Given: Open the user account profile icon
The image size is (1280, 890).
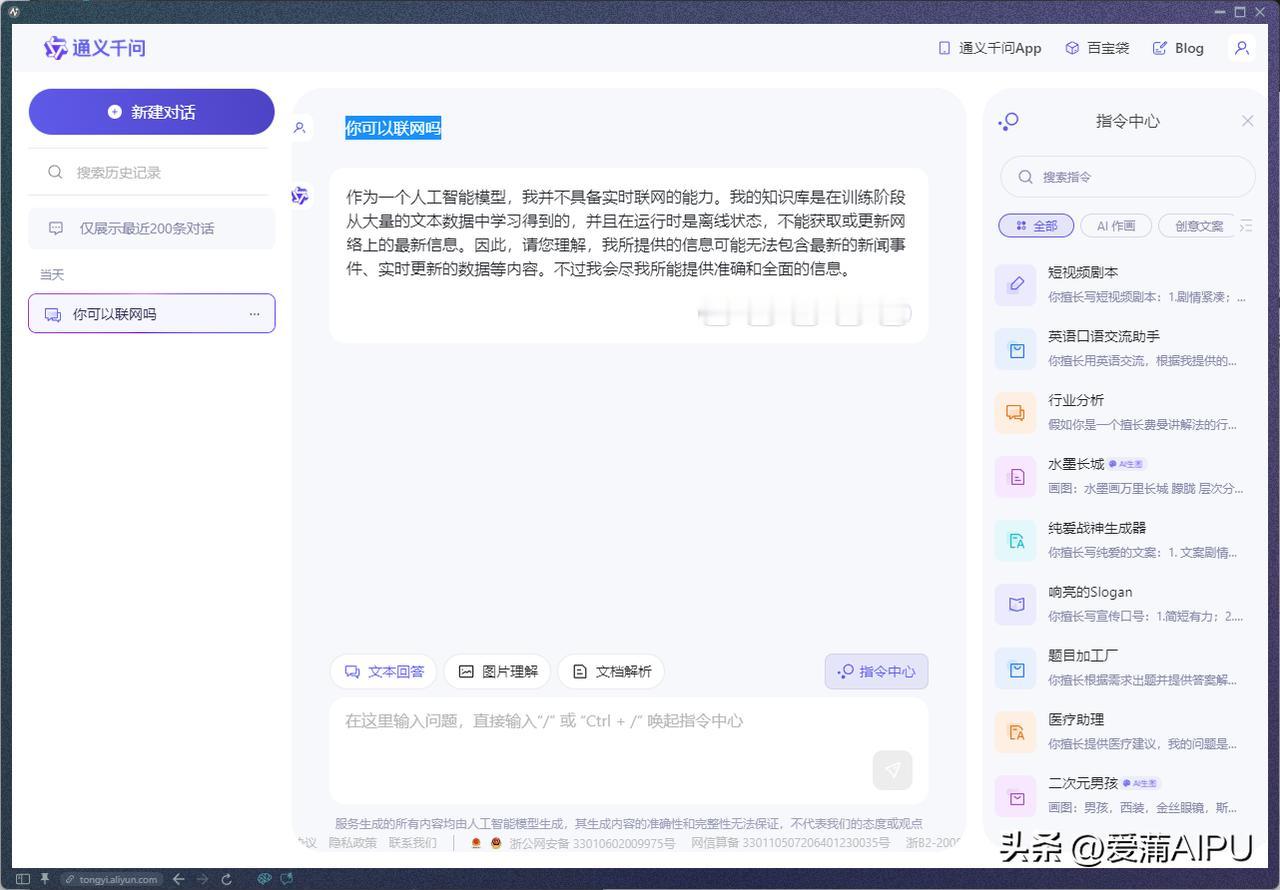Looking at the screenshot, I should (x=1242, y=48).
